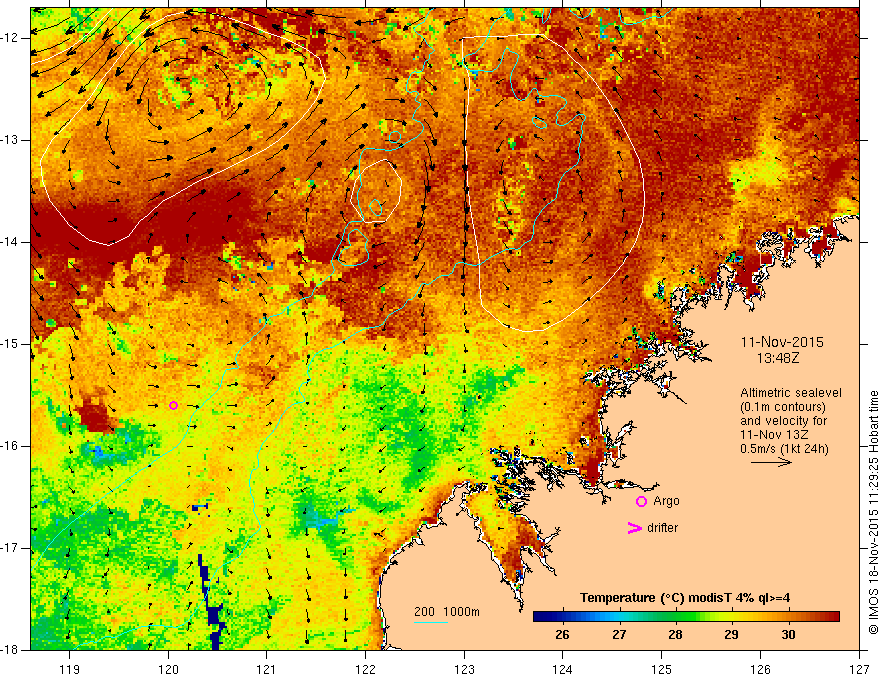
Task: Click the longitude axis label 127
Action: pos(859,669)
